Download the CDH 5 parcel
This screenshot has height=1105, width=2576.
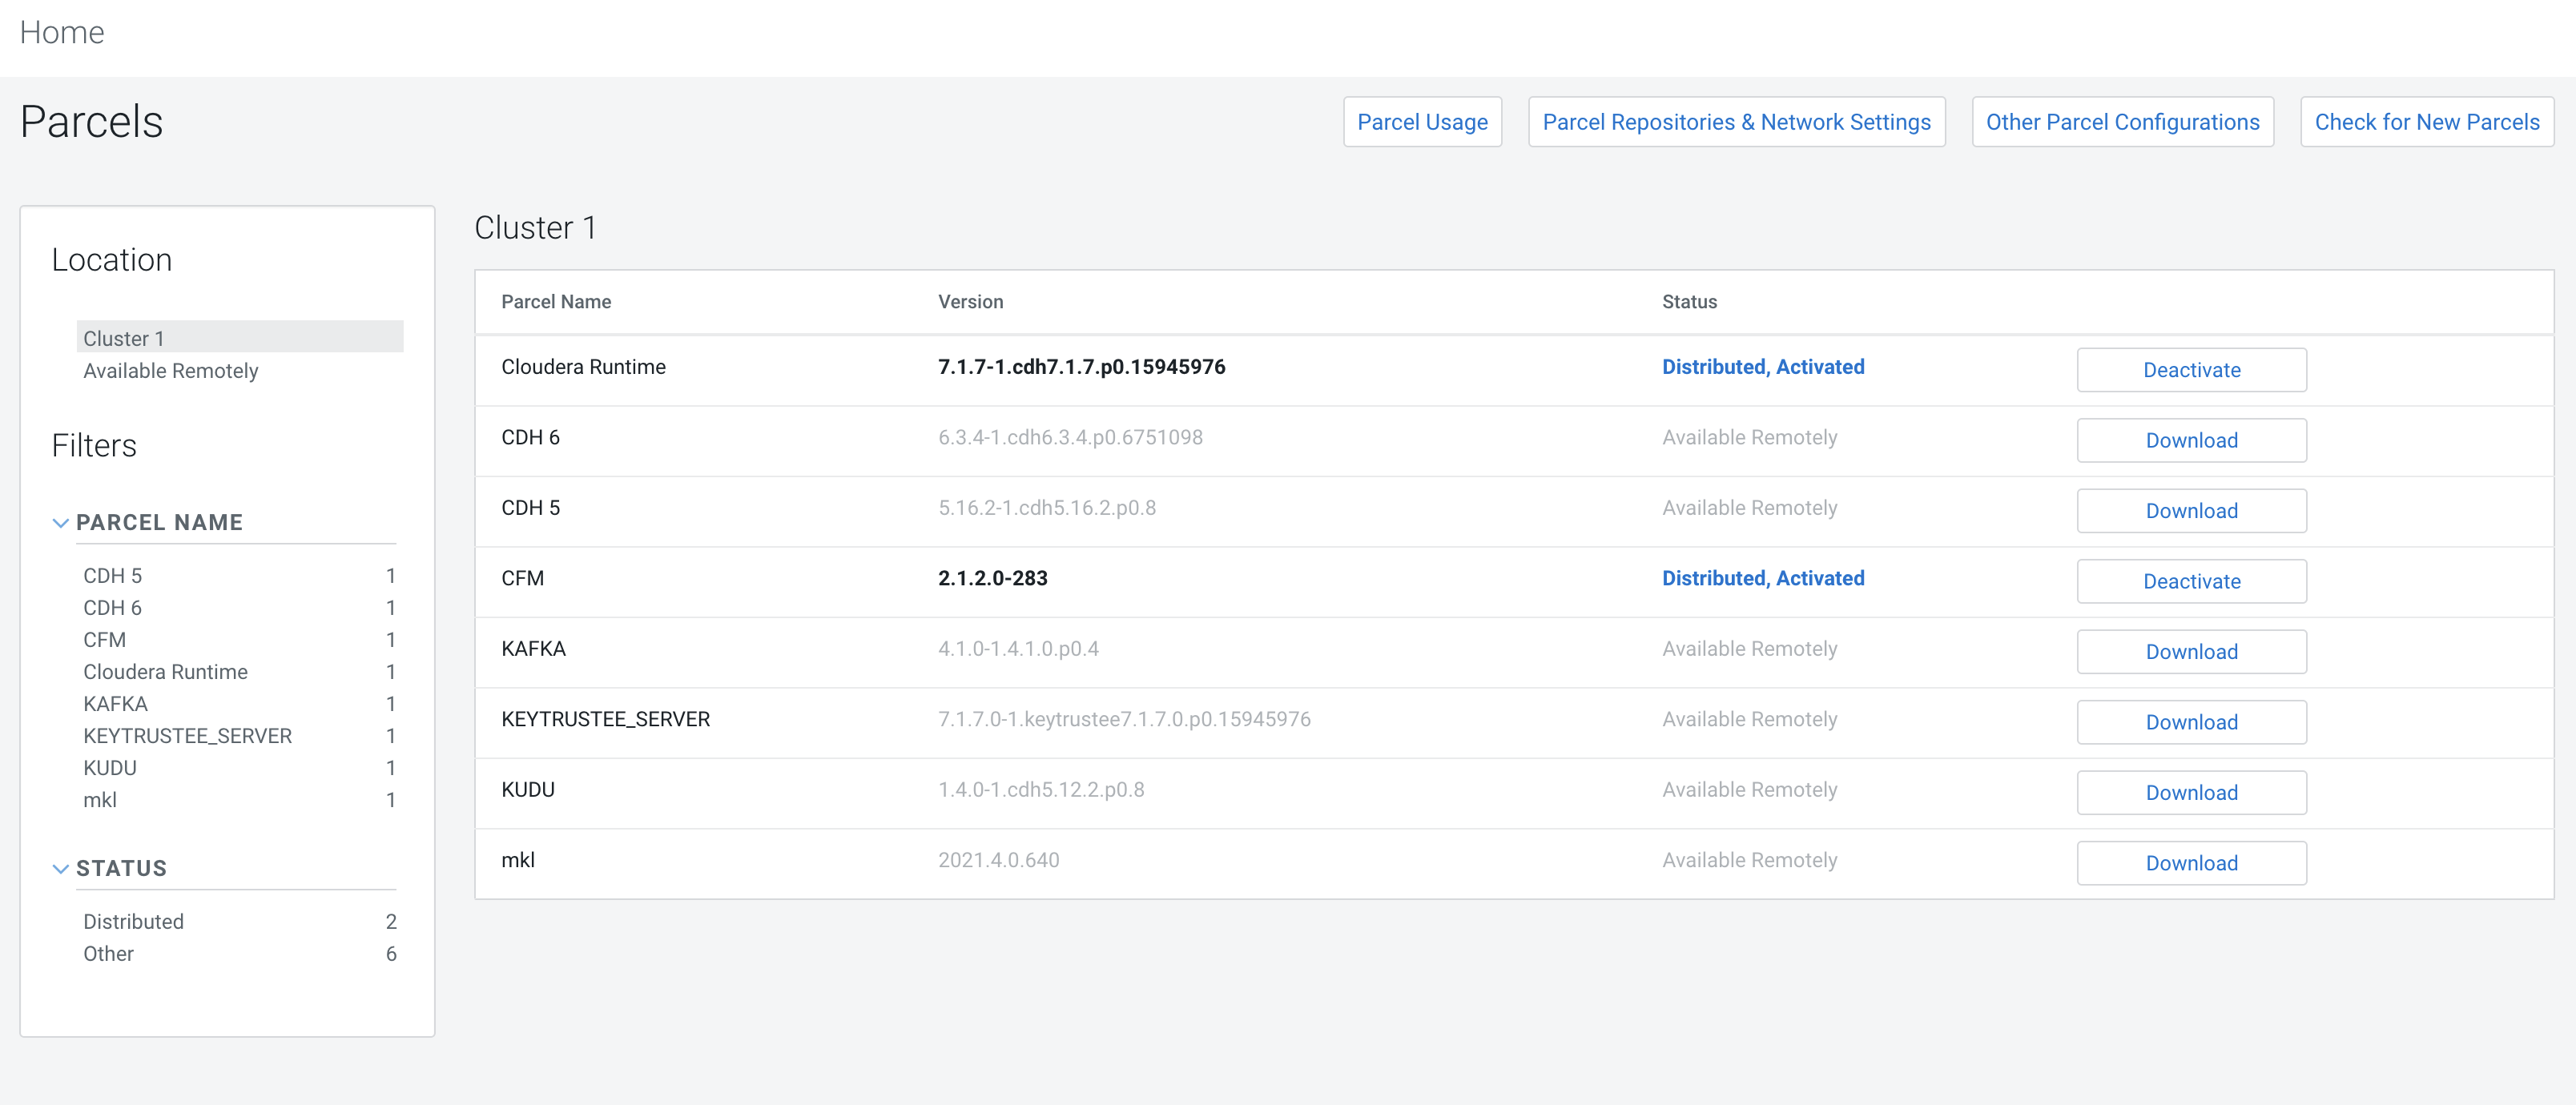2190,511
